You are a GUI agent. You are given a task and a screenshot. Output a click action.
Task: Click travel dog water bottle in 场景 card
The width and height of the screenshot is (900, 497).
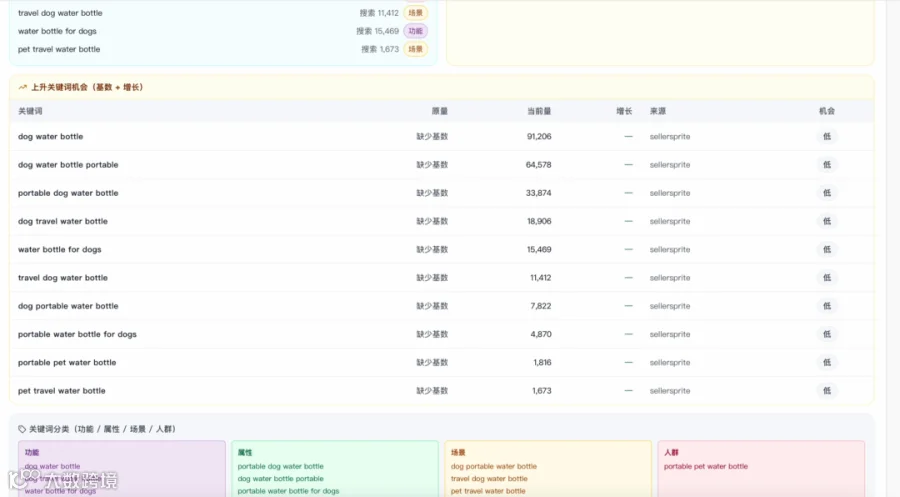click(x=489, y=479)
